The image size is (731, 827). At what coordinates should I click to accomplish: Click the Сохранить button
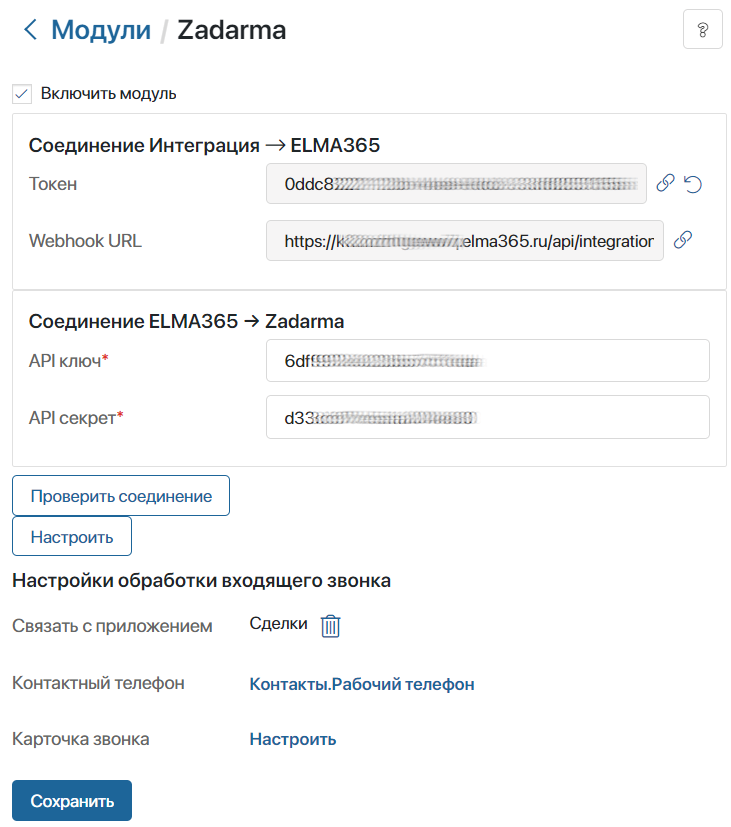pos(72,801)
